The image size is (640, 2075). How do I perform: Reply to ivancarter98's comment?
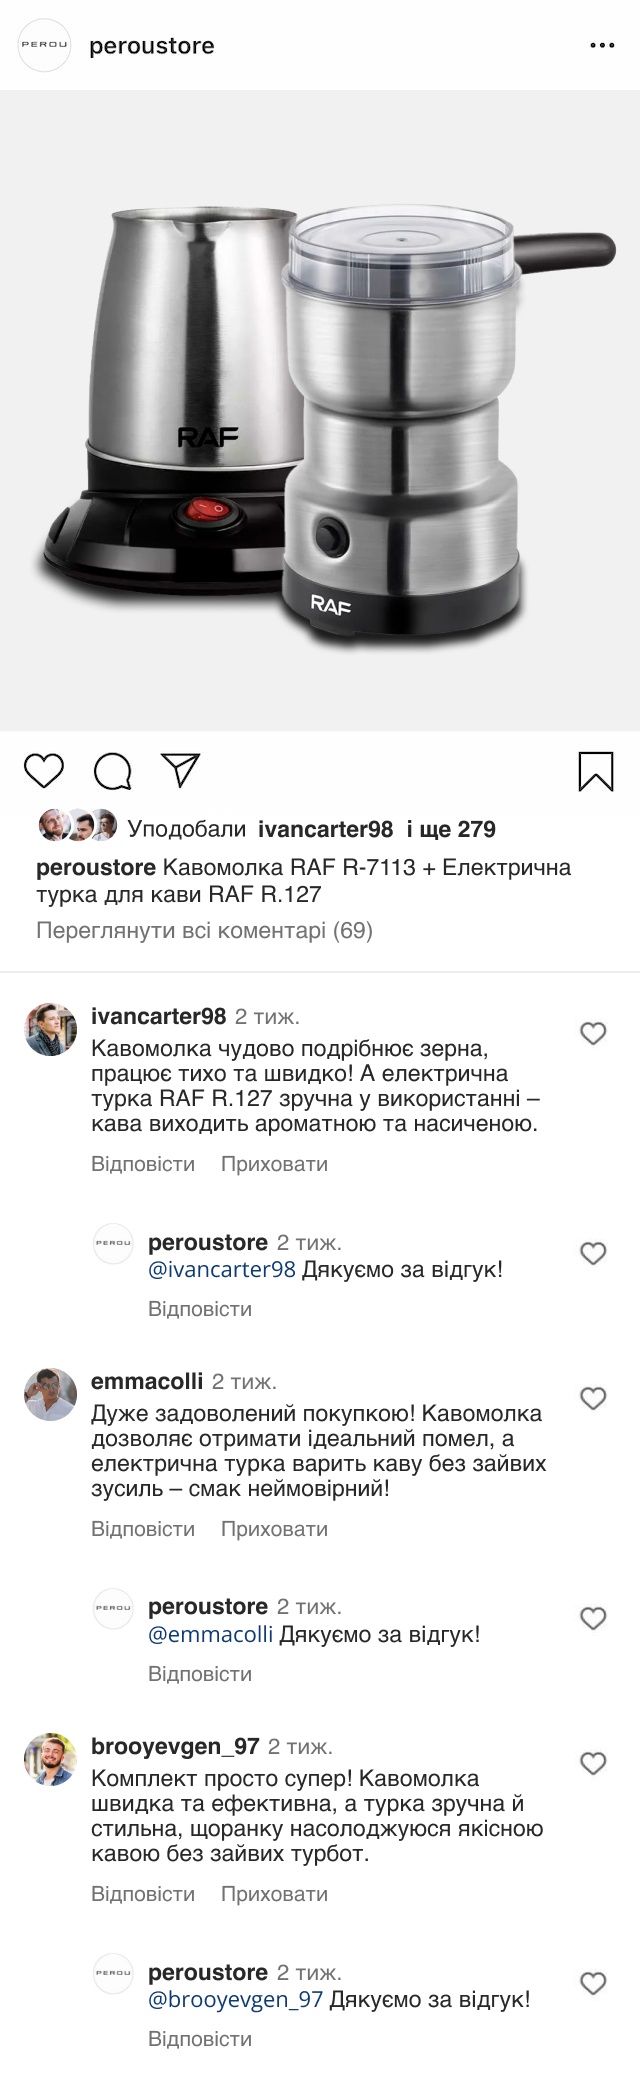coord(143,1164)
